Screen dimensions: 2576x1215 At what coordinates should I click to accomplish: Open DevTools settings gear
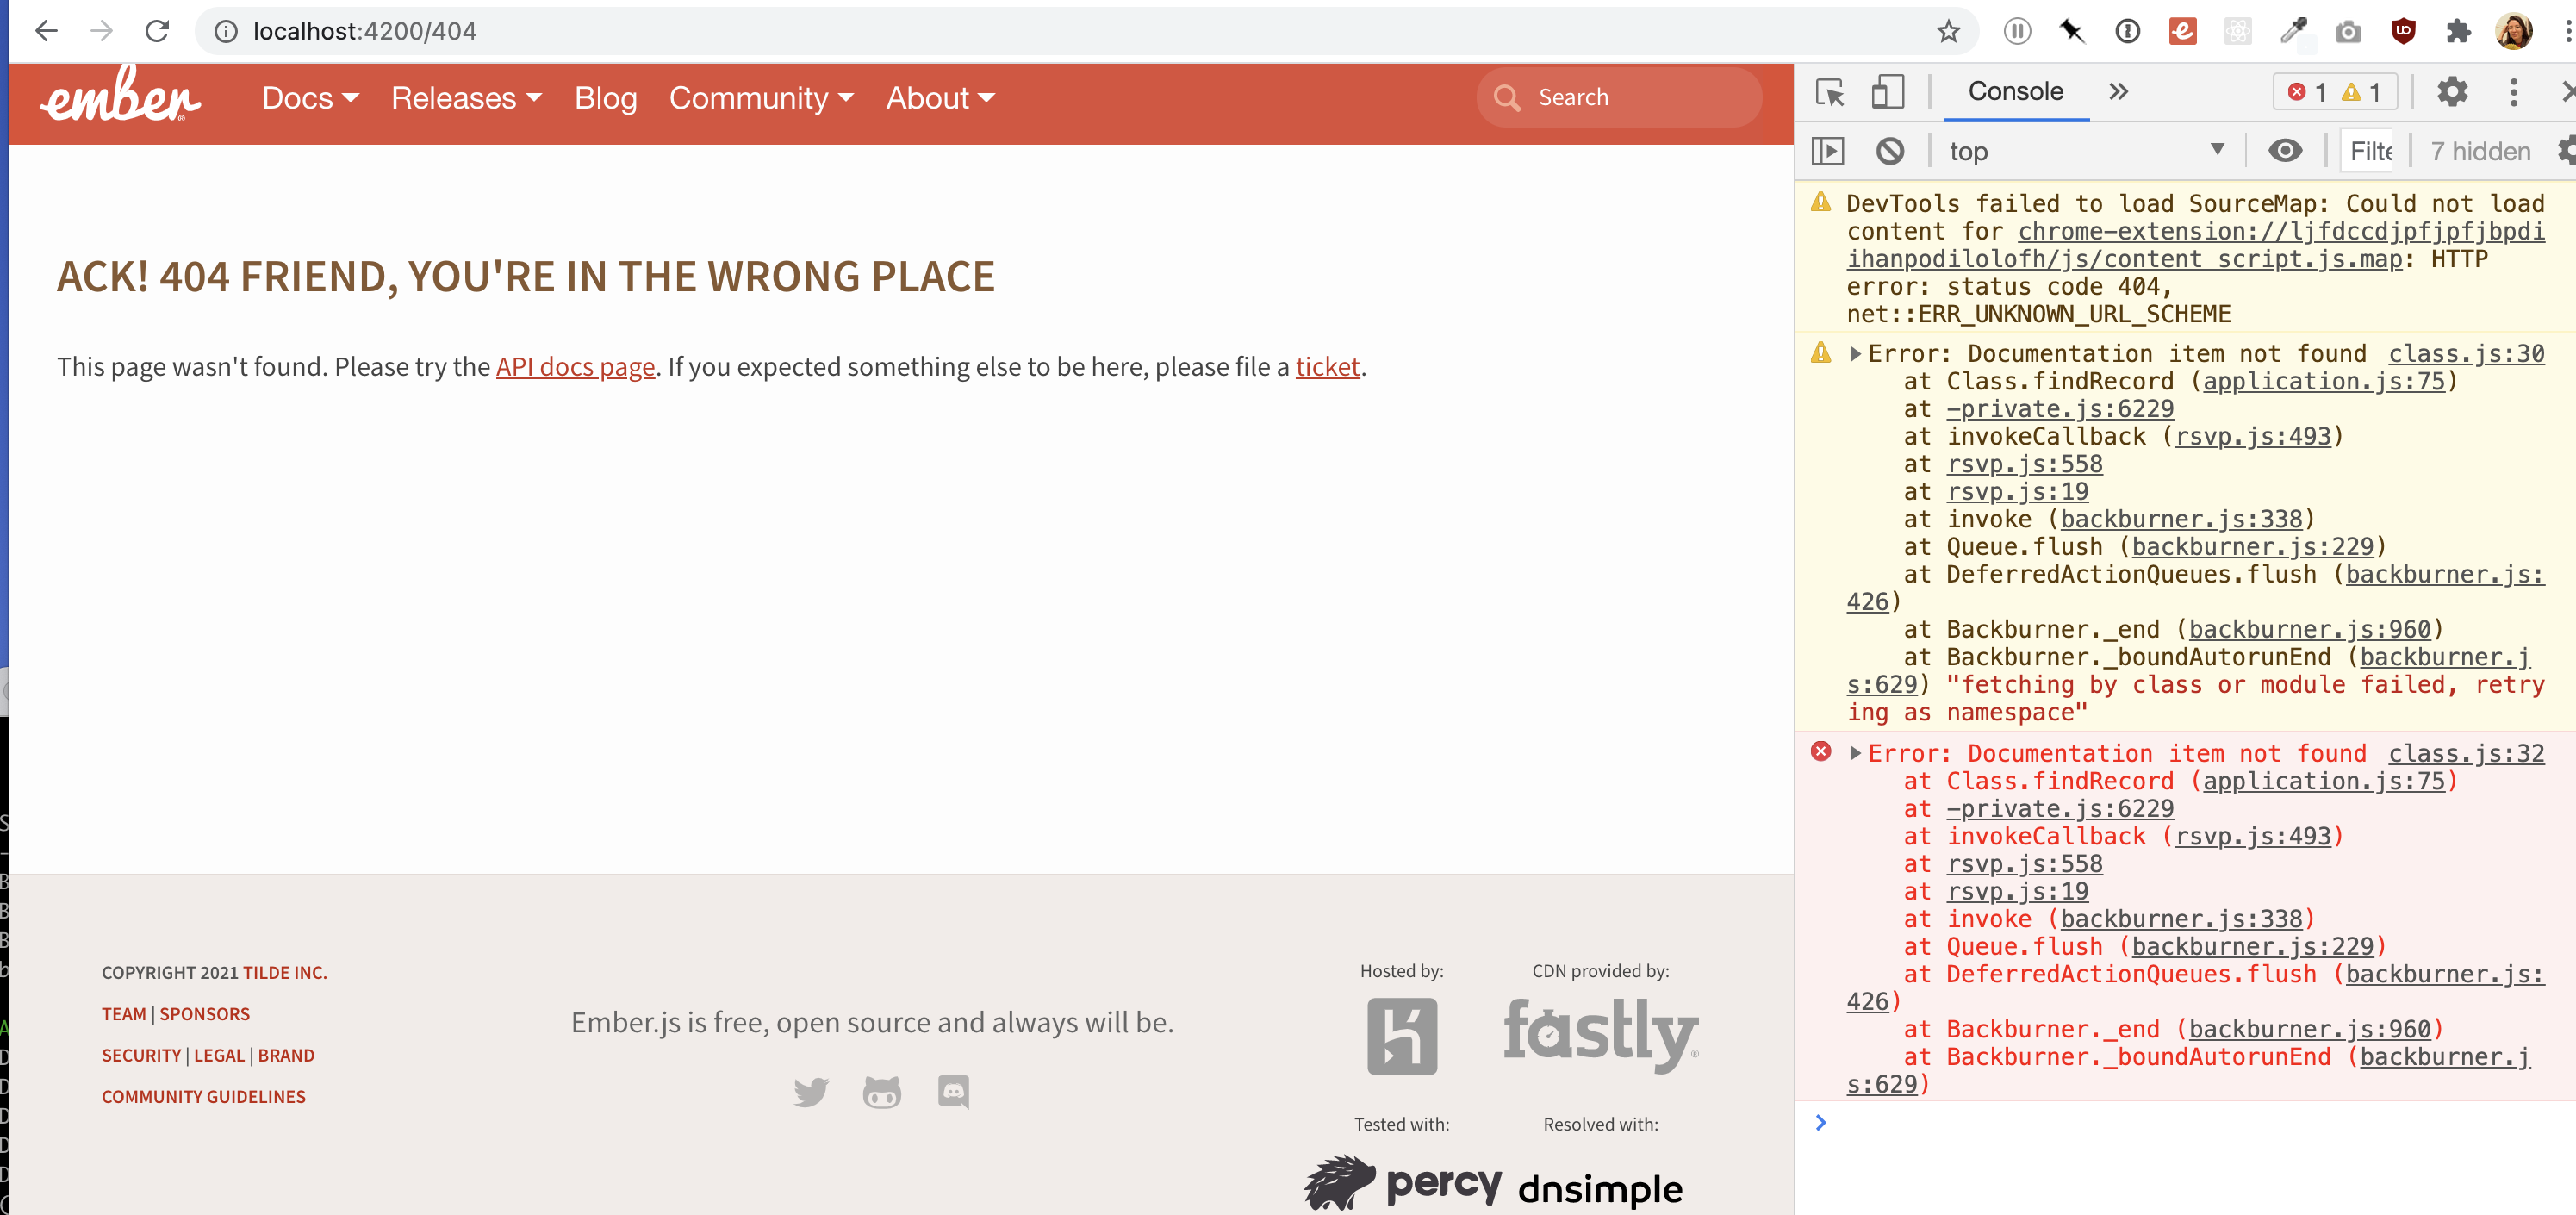[x=2452, y=92]
